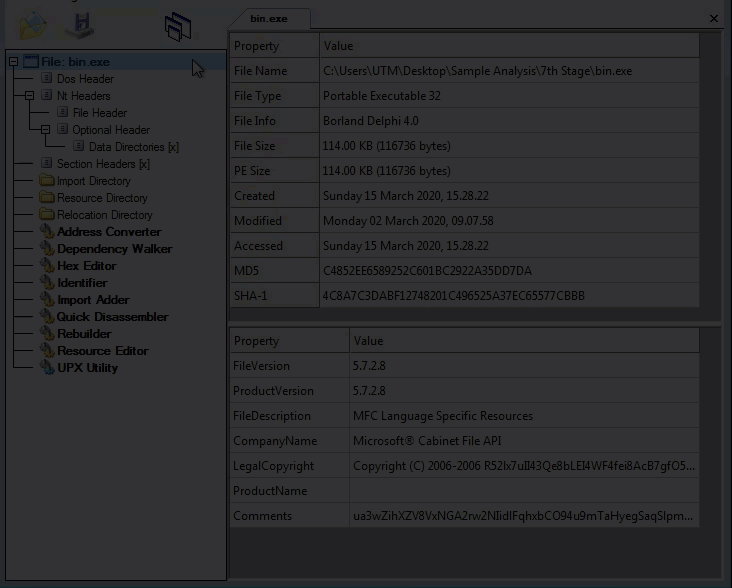Click the upper table's Property column header
This screenshot has height=588, width=732.
274,46
